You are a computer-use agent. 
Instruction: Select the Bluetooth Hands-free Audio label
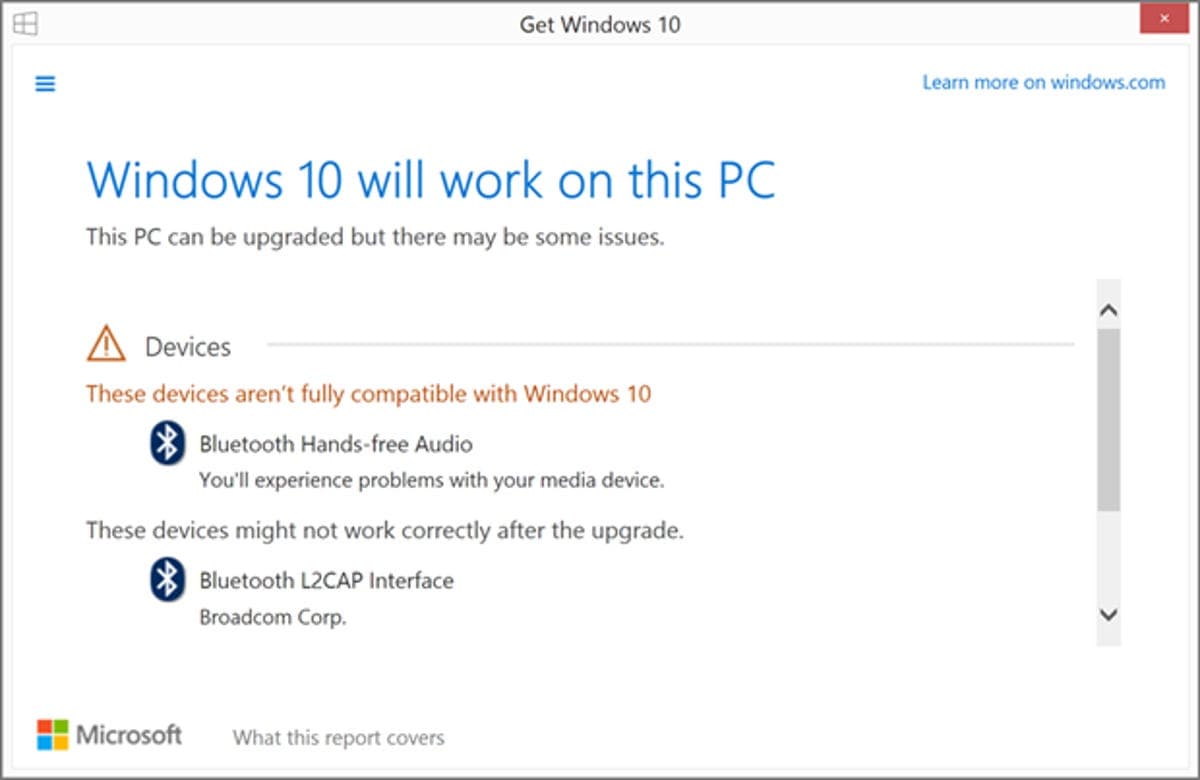336,444
